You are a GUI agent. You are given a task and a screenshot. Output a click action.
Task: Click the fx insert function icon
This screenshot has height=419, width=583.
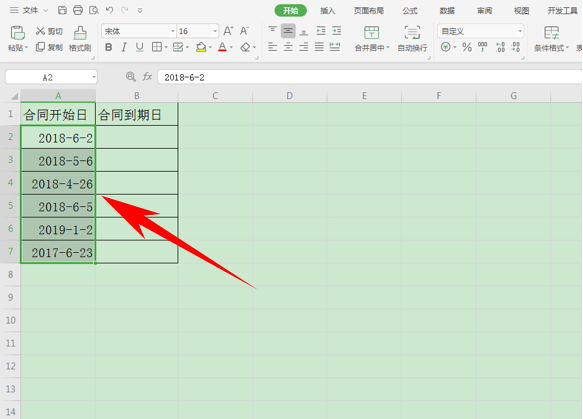pyautogui.click(x=147, y=77)
